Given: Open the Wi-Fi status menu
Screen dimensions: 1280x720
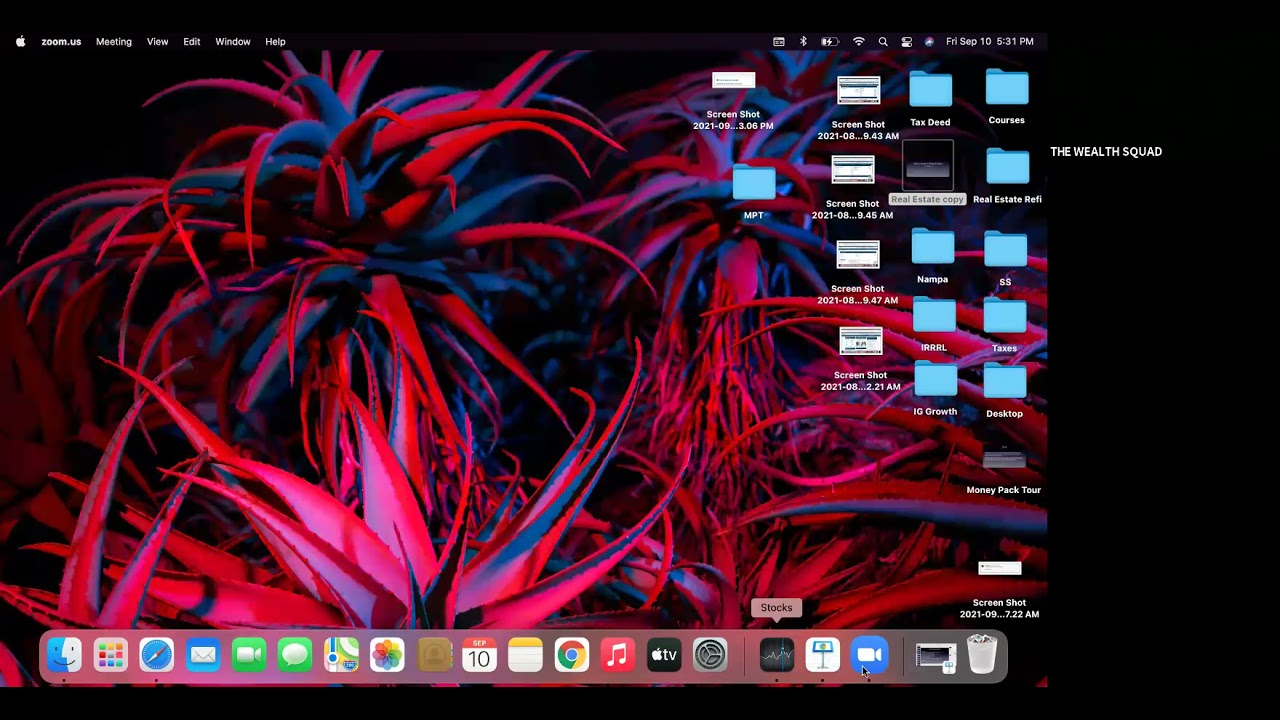Looking at the screenshot, I should [x=858, y=42].
